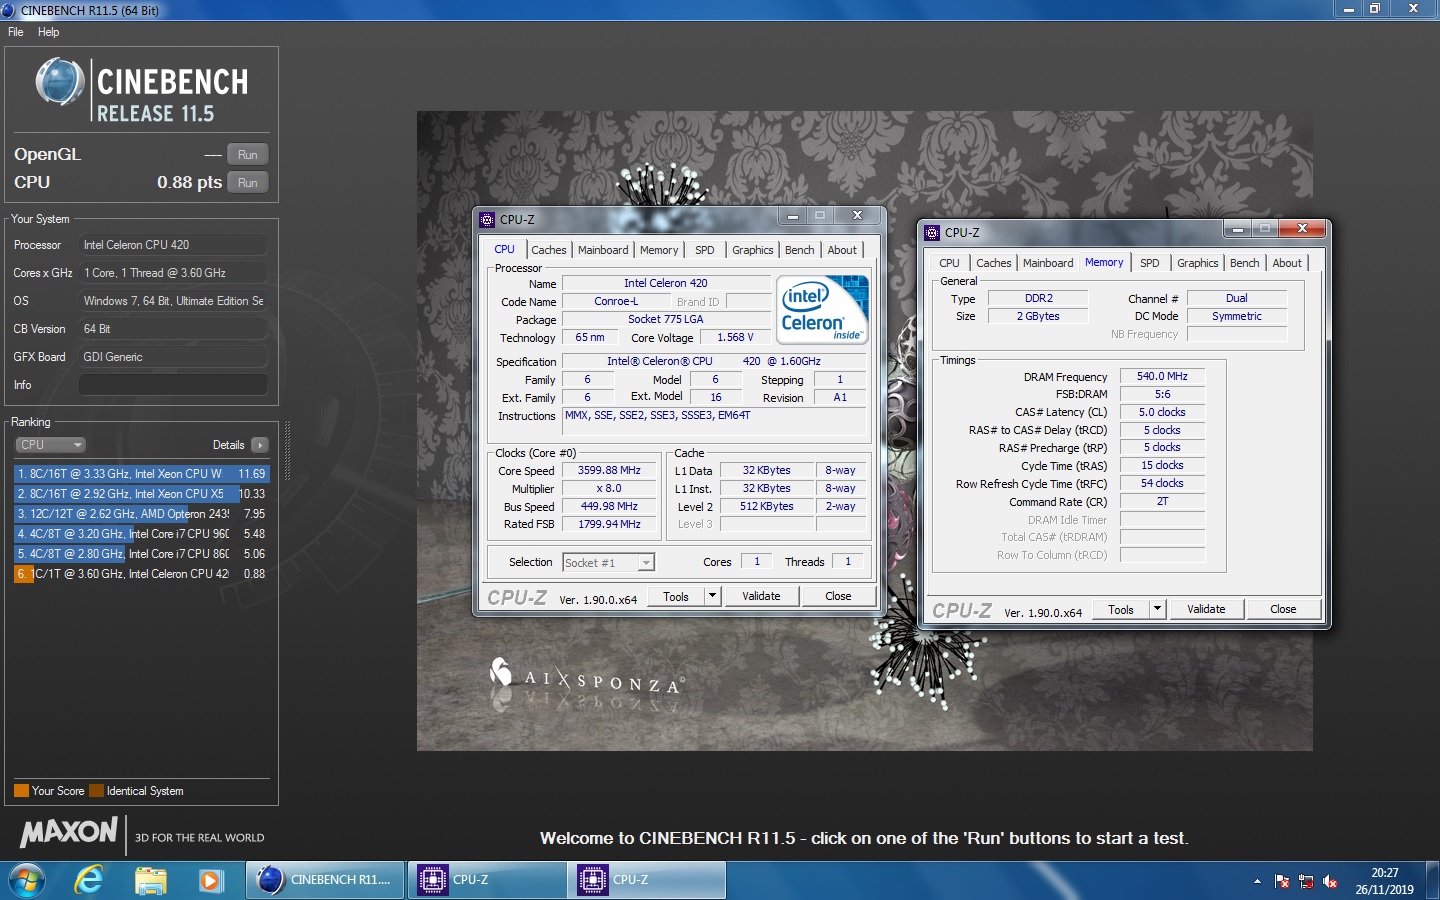Viewport: 1440px width, 900px height.
Task: Click the CPU-Z title bar icon in left window
Action: (487, 219)
